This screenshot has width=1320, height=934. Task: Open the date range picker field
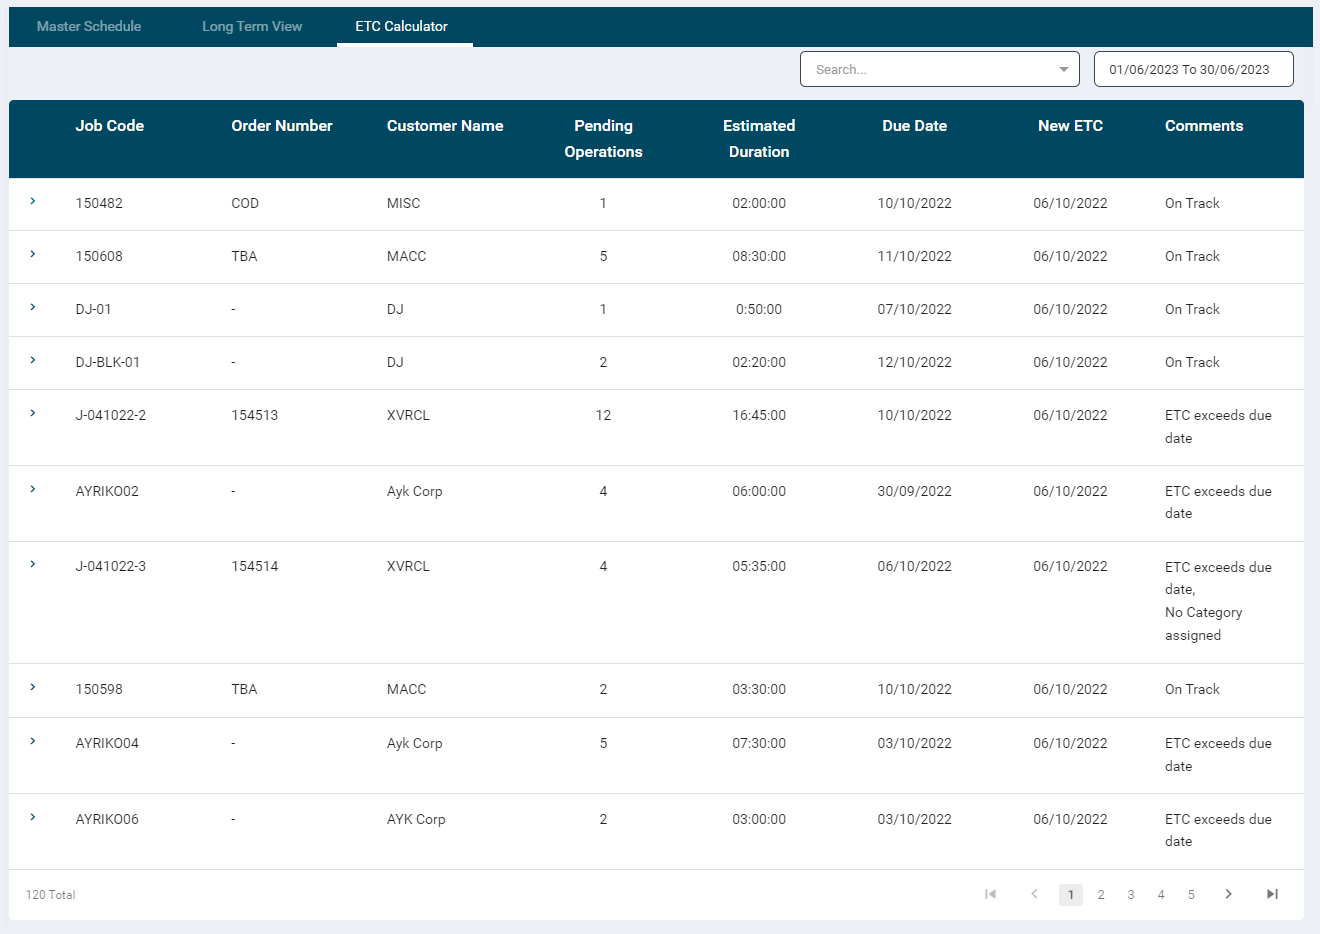[1193, 70]
